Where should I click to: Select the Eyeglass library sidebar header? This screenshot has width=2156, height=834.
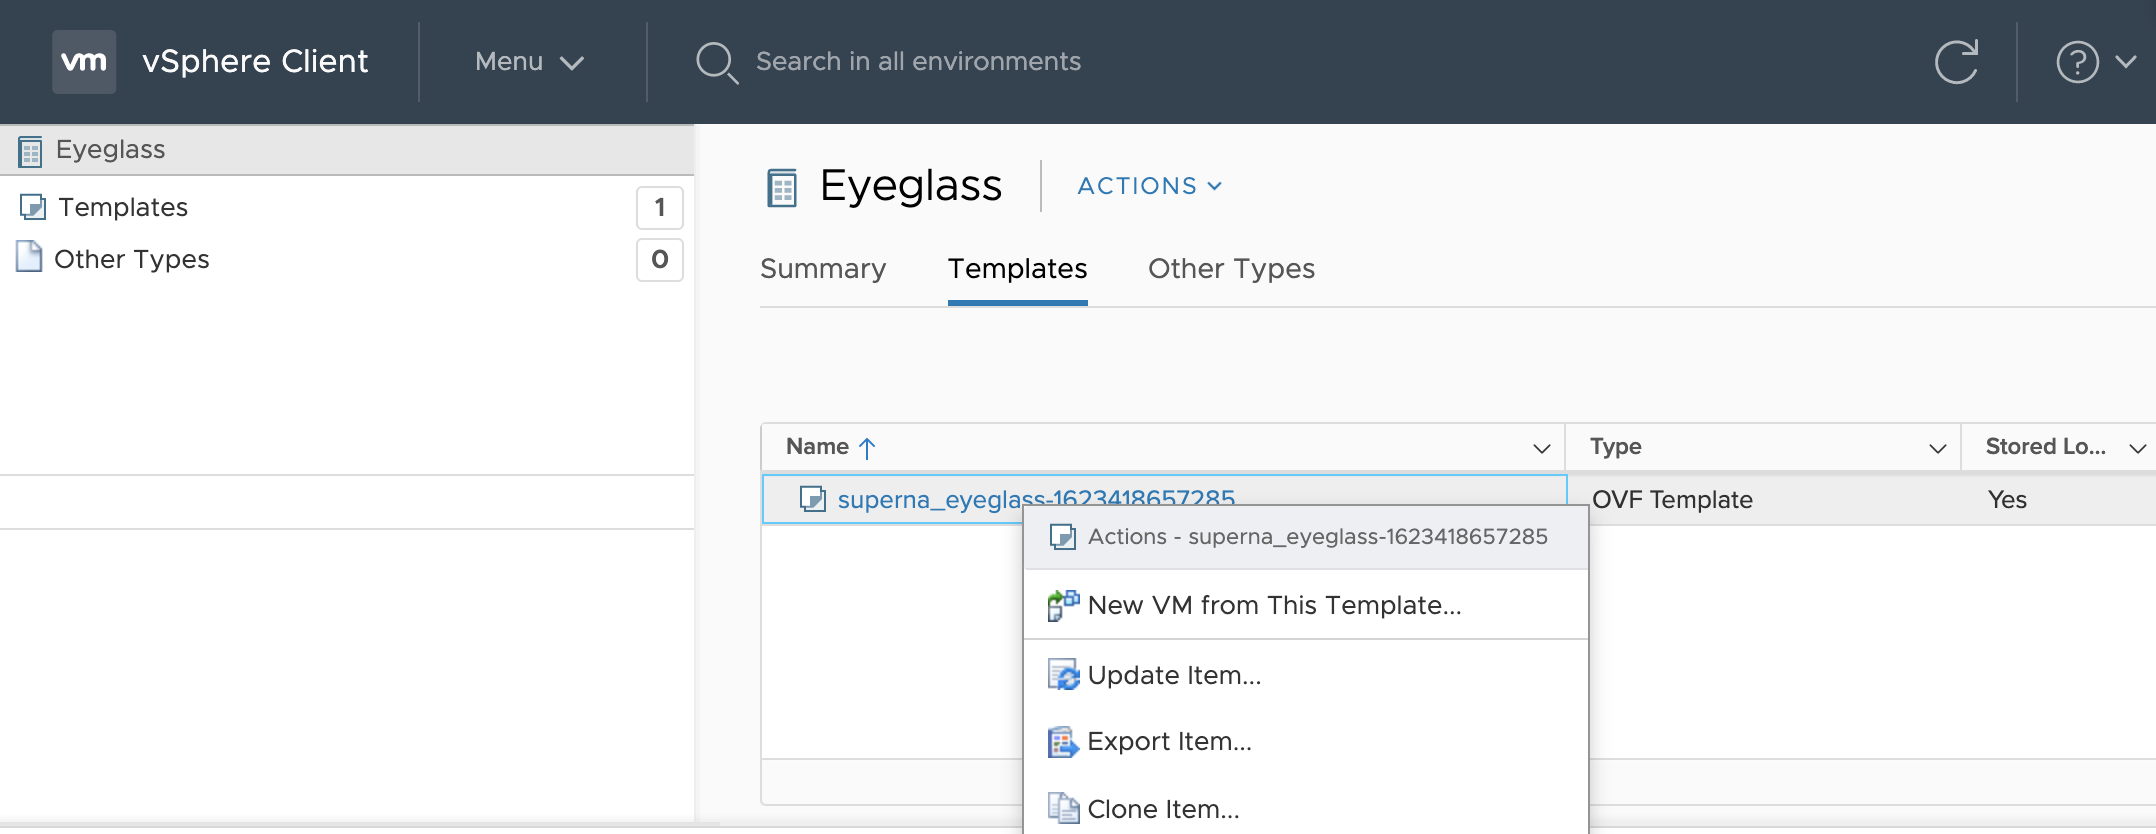pos(347,150)
